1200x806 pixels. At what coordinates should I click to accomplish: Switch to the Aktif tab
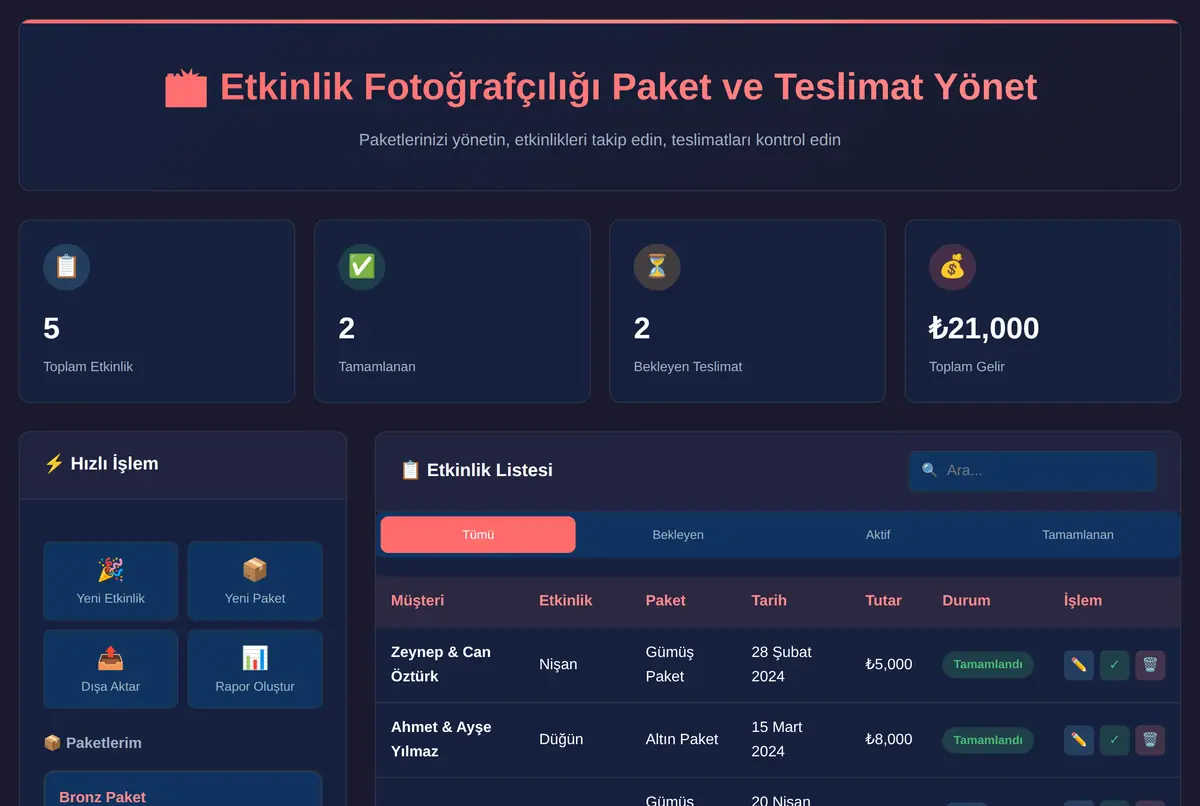click(878, 535)
